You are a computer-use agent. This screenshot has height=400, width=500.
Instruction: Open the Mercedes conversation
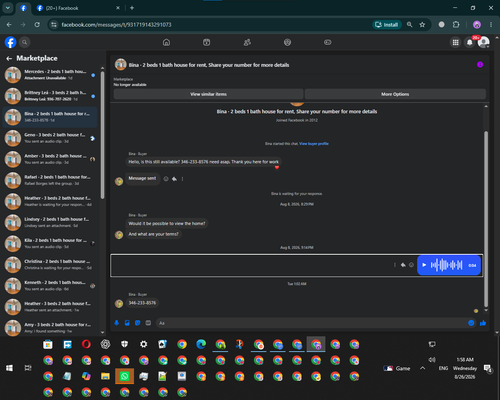[50, 75]
